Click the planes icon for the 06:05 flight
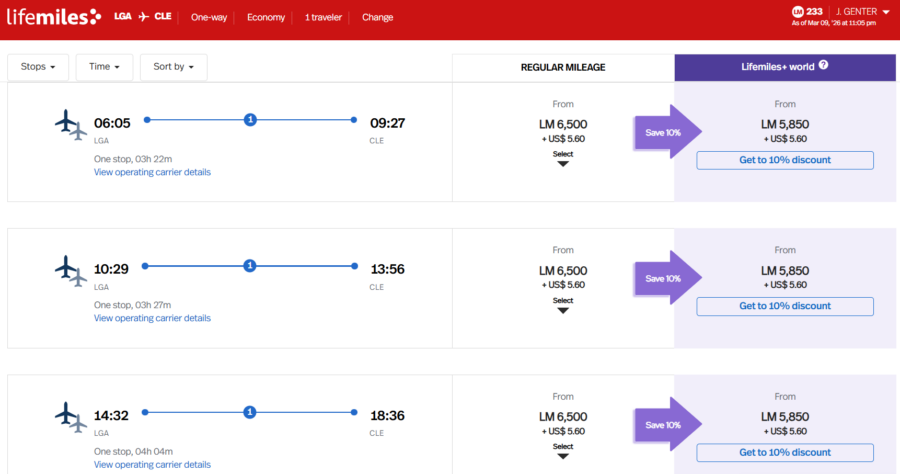 [x=71, y=124]
